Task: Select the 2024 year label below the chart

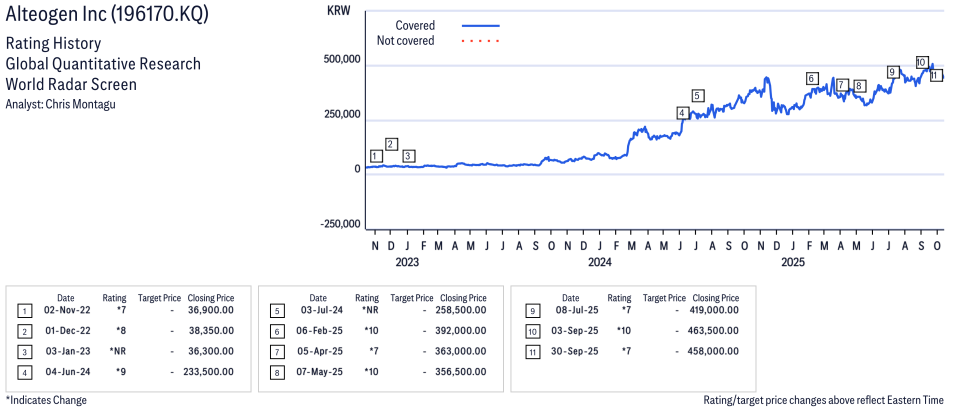Action: (599, 262)
